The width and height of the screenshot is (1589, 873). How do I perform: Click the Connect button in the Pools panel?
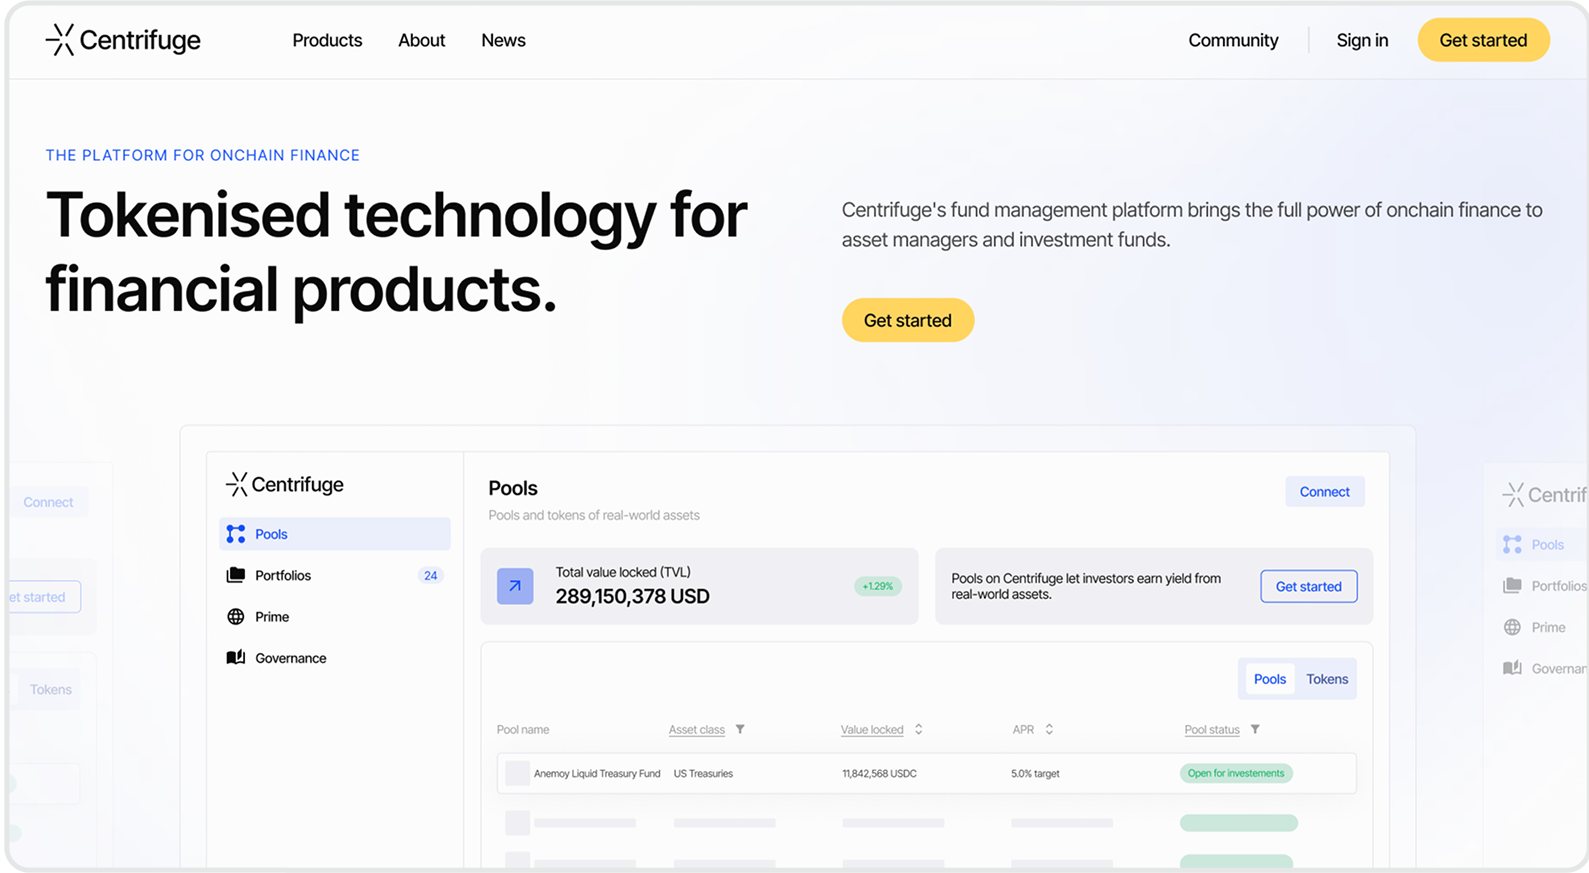1324,492
